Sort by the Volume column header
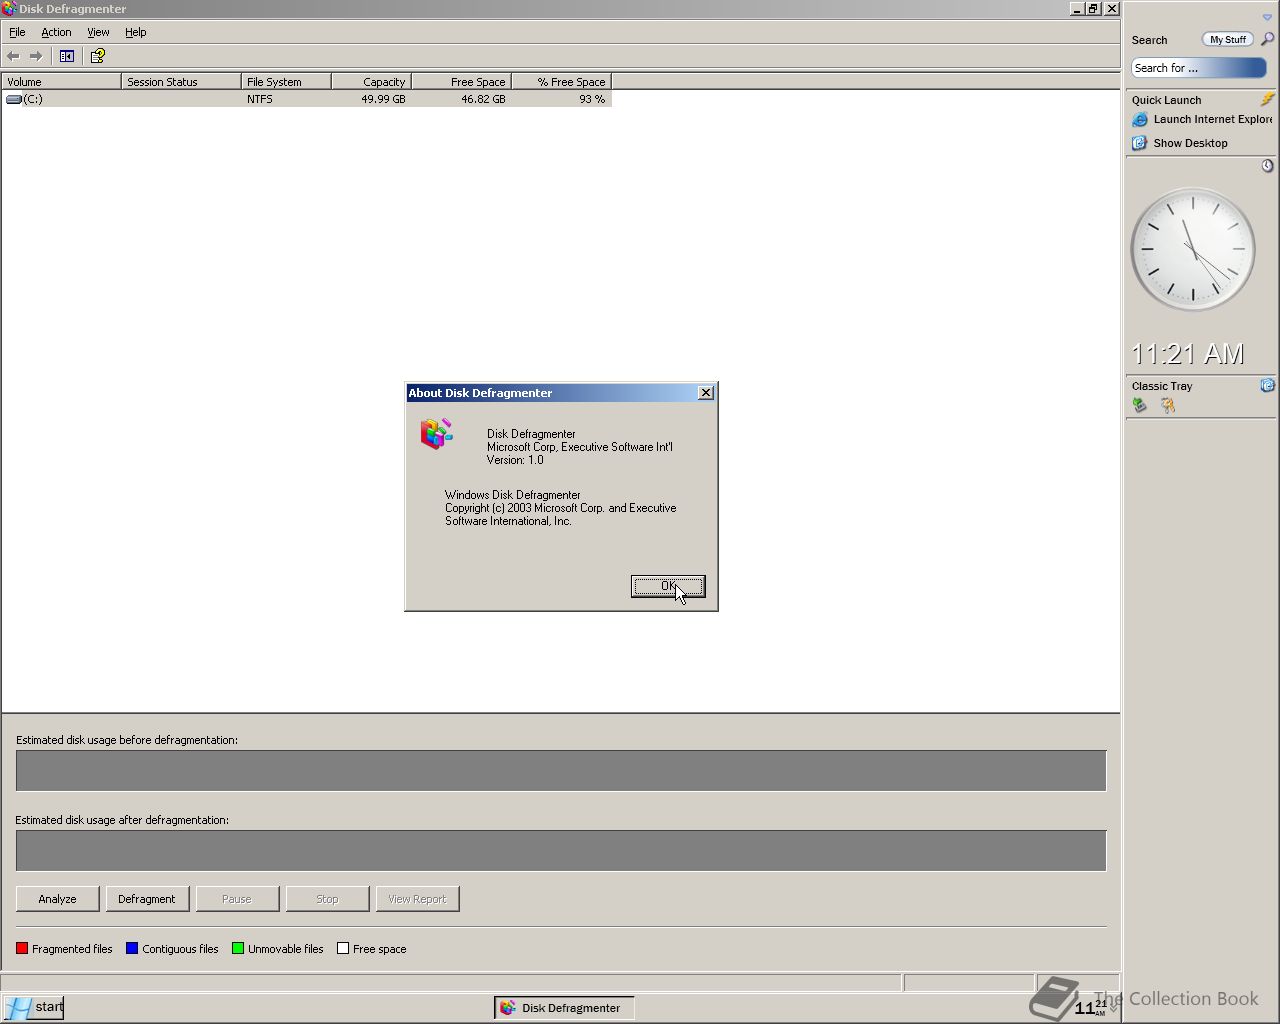 (61, 82)
